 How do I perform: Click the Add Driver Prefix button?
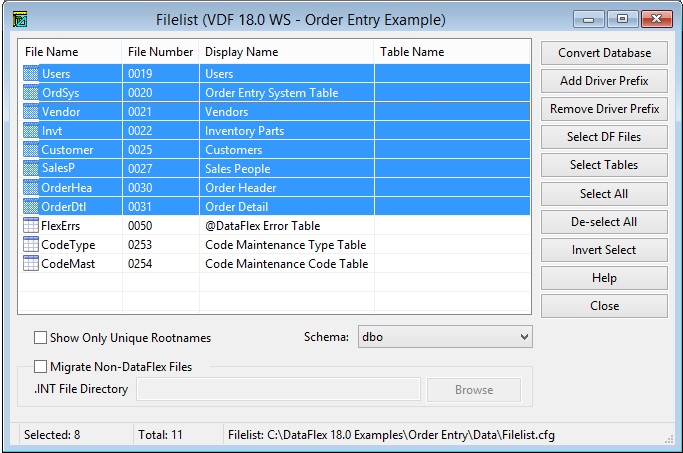[604, 81]
